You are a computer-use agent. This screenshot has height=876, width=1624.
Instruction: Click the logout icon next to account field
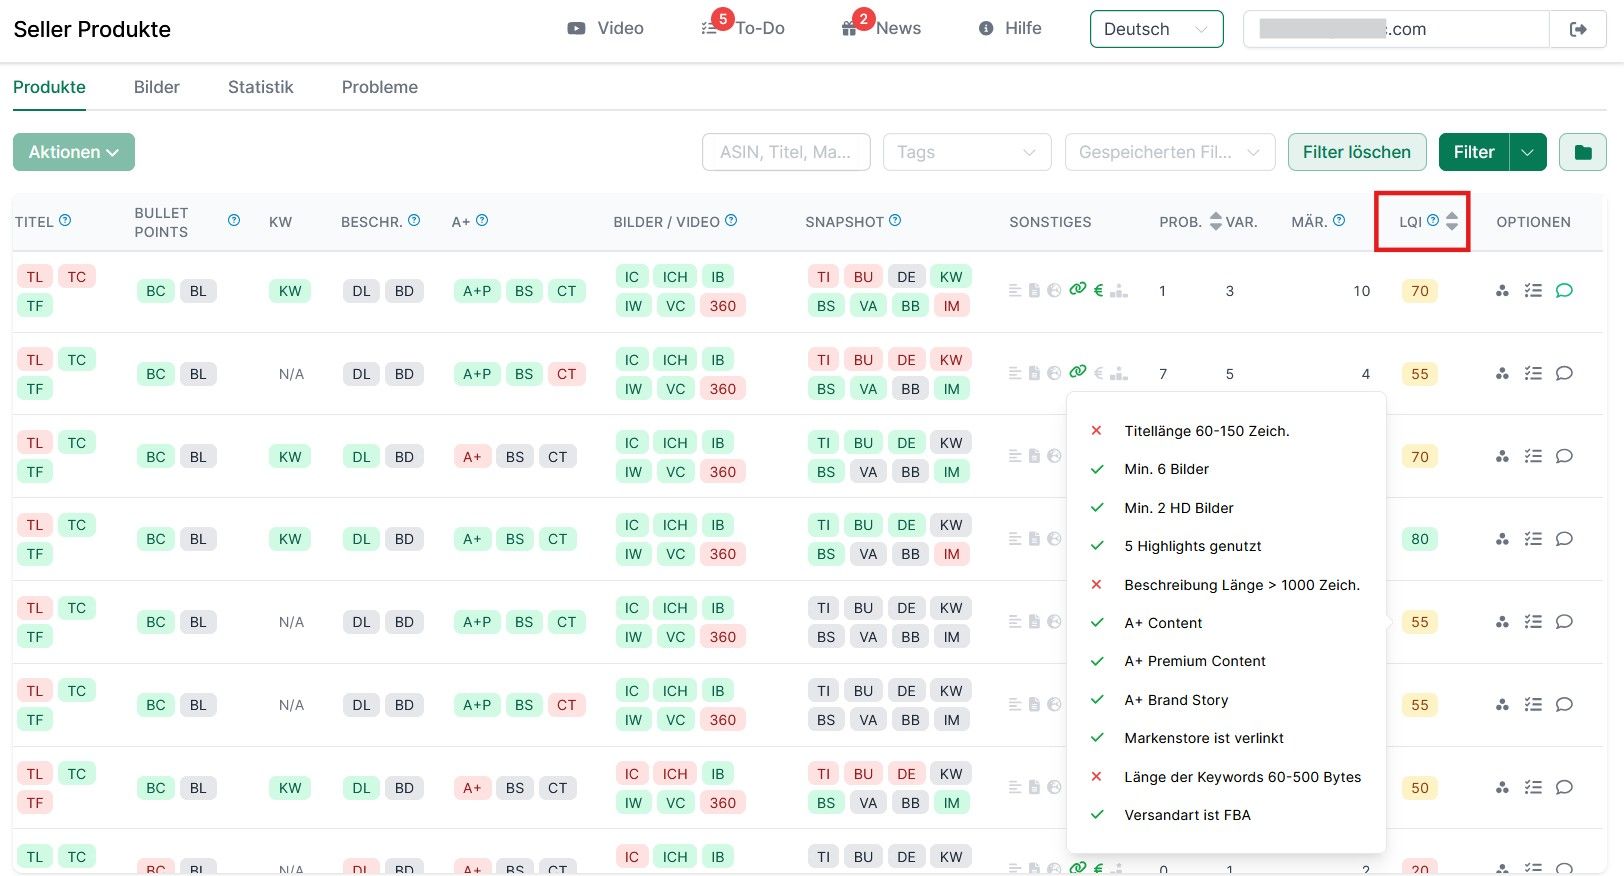[1578, 29]
